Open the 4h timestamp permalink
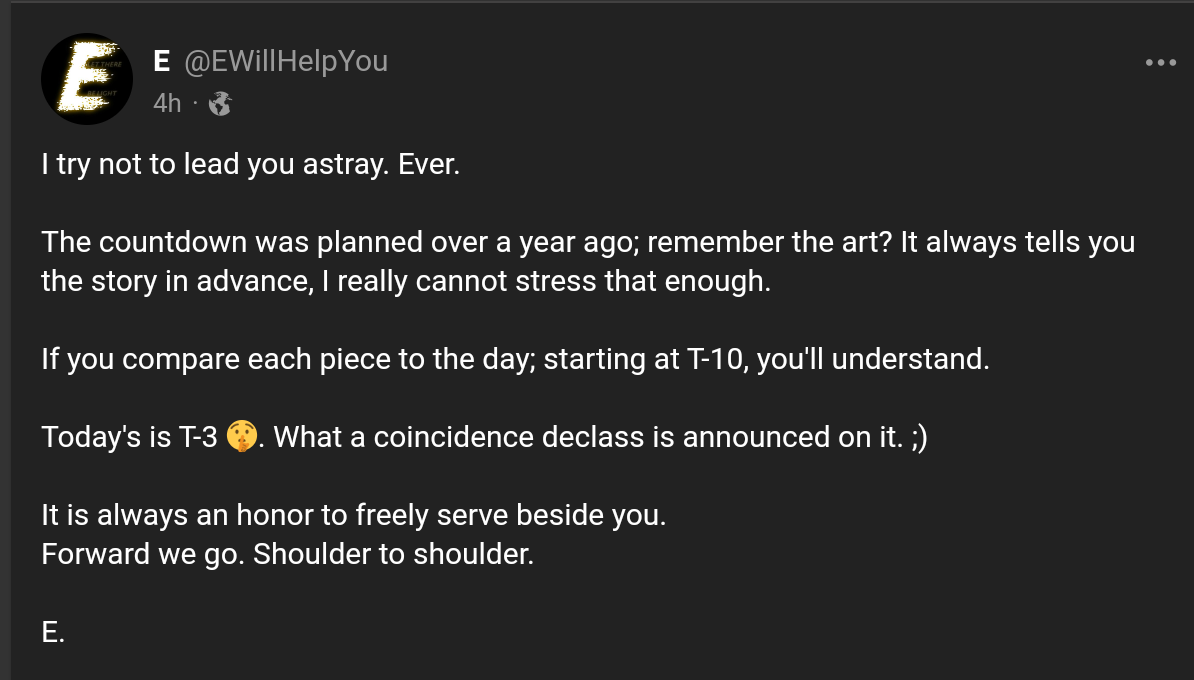 [167, 102]
